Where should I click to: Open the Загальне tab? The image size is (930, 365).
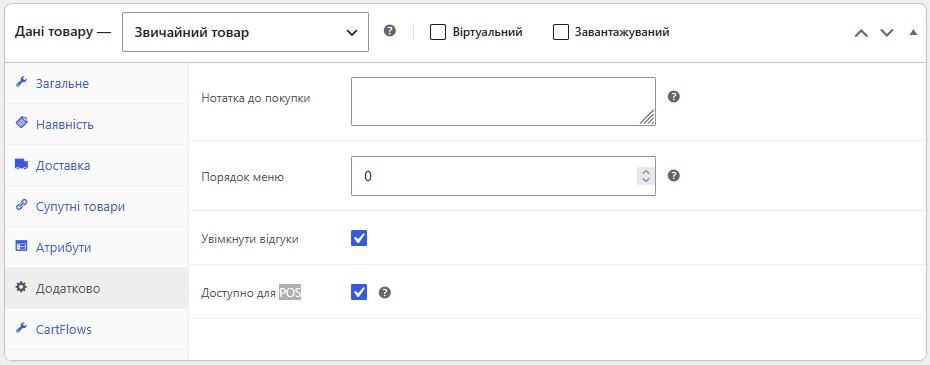pyautogui.click(x=96, y=83)
